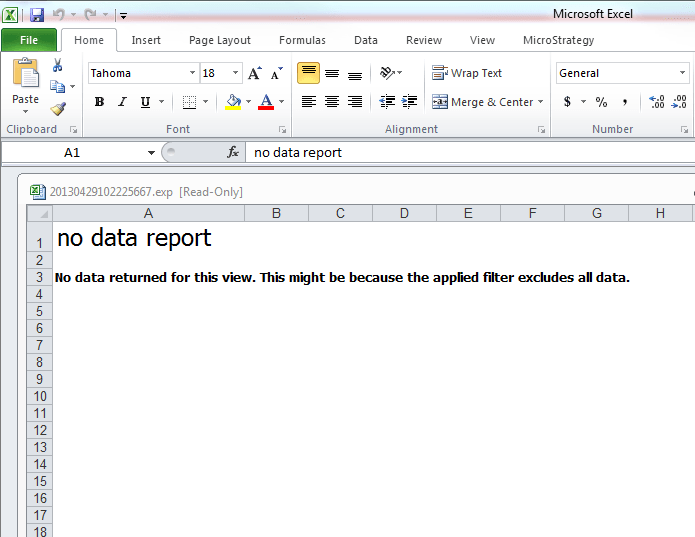Open the green File button

point(29,40)
